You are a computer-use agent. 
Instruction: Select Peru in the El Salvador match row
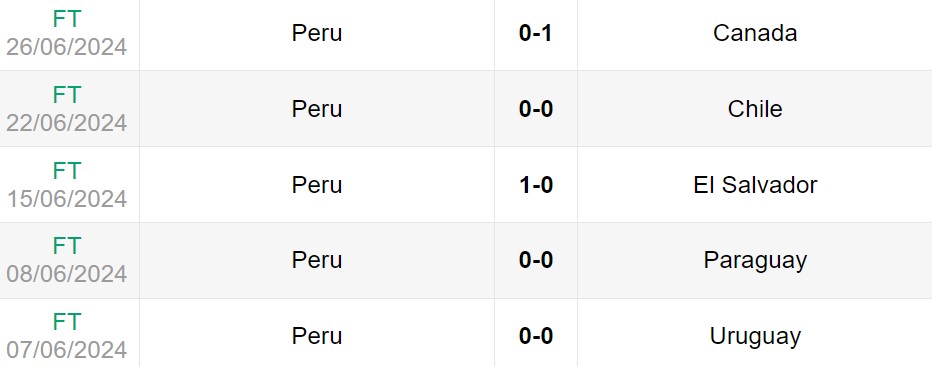(x=317, y=185)
